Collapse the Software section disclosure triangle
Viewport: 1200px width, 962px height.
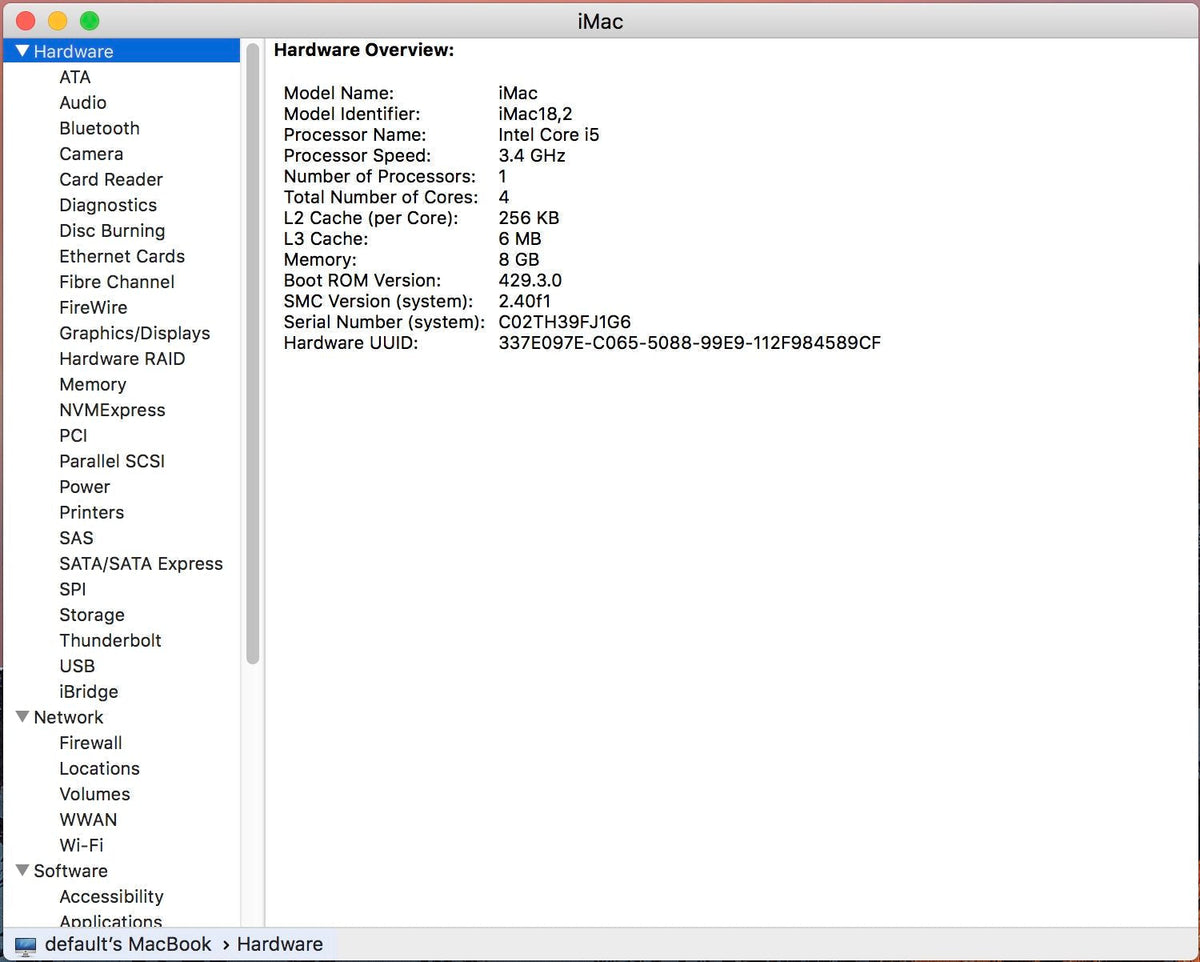pos(22,871)
